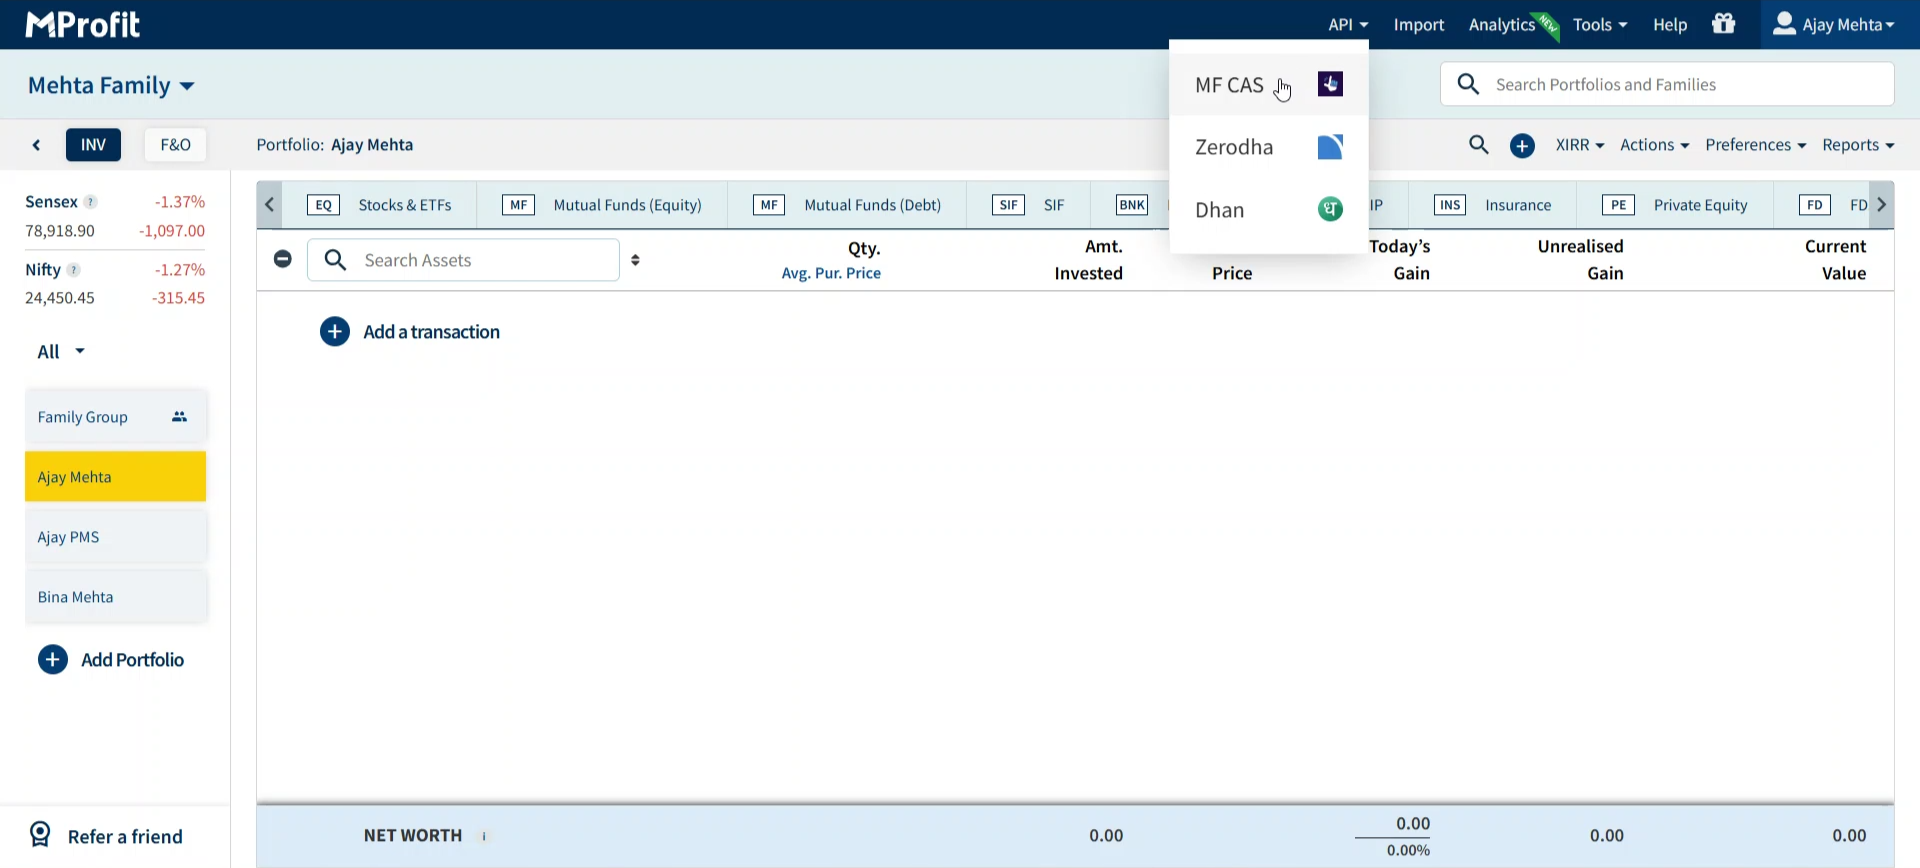Click the Unrealised Gain column header
This screenshot has height=868, width=1920.
pos(1581,260)
